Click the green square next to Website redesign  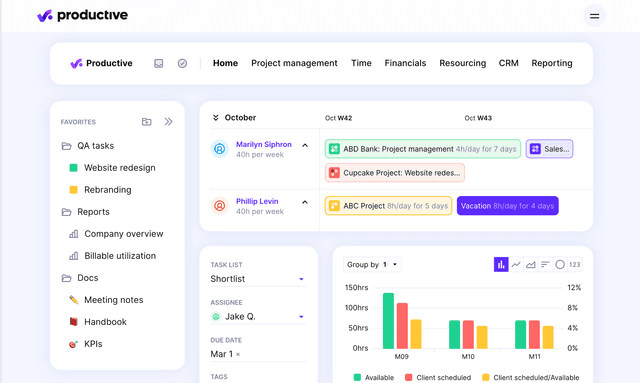(73, 168)
